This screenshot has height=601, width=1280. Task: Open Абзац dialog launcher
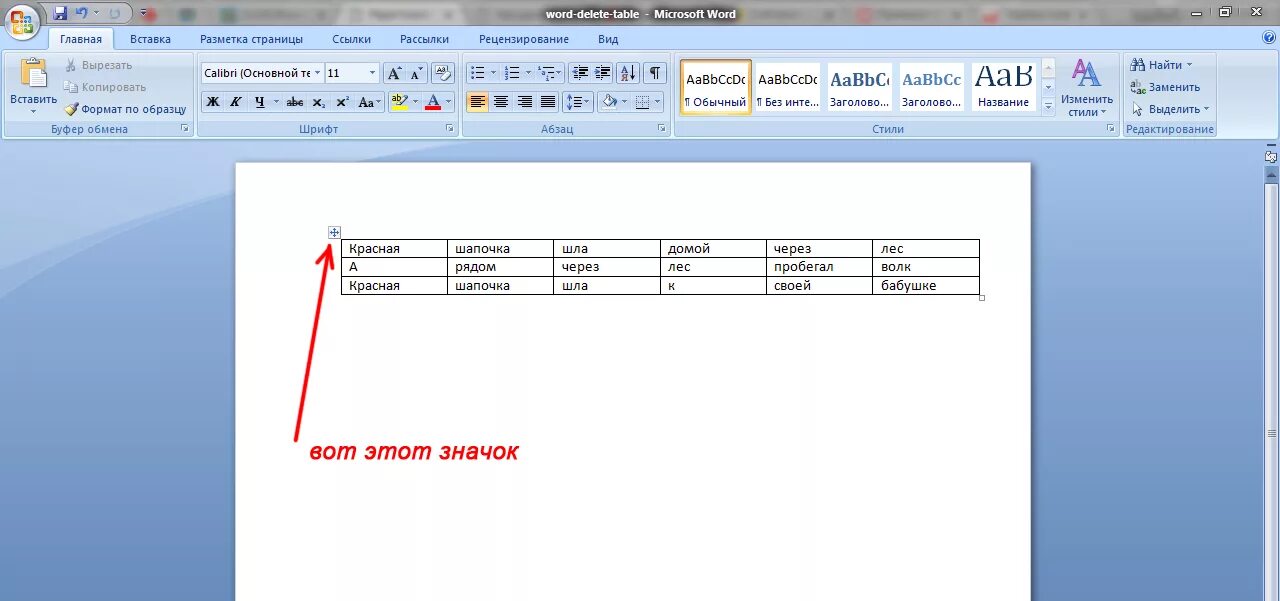pos(662,129)
